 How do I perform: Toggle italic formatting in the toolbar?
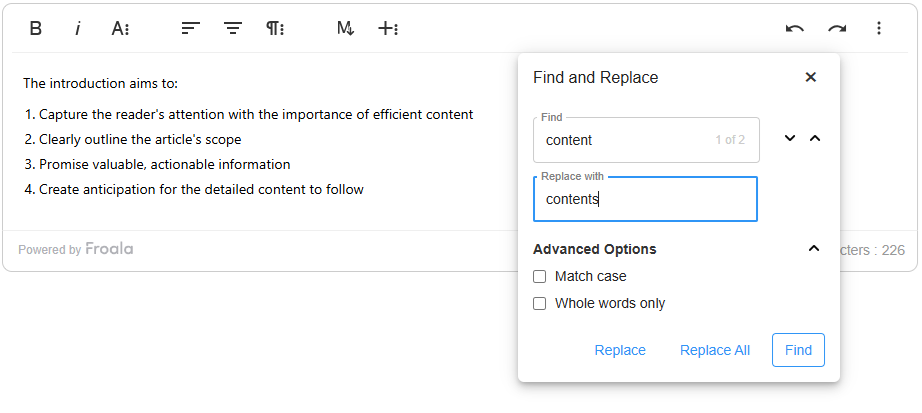pyautogui.click(x=77, y=28)
